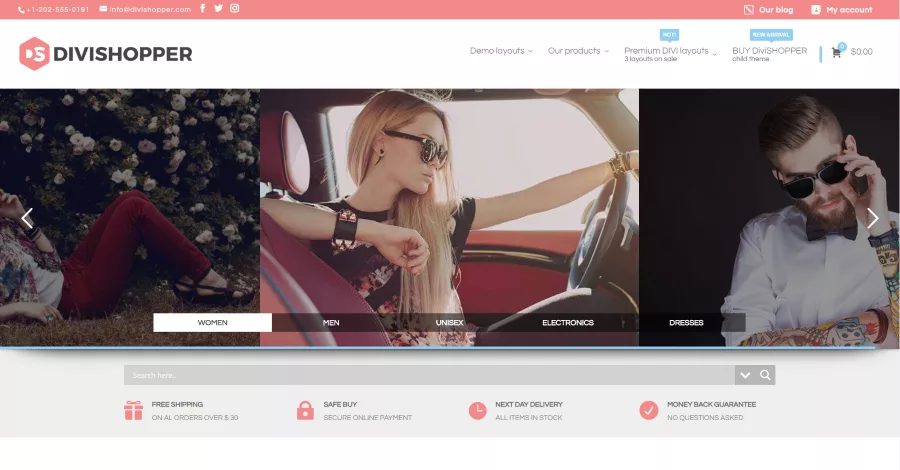
Task: Click the FREE SHIPPING text
Action: click(177, 405)
